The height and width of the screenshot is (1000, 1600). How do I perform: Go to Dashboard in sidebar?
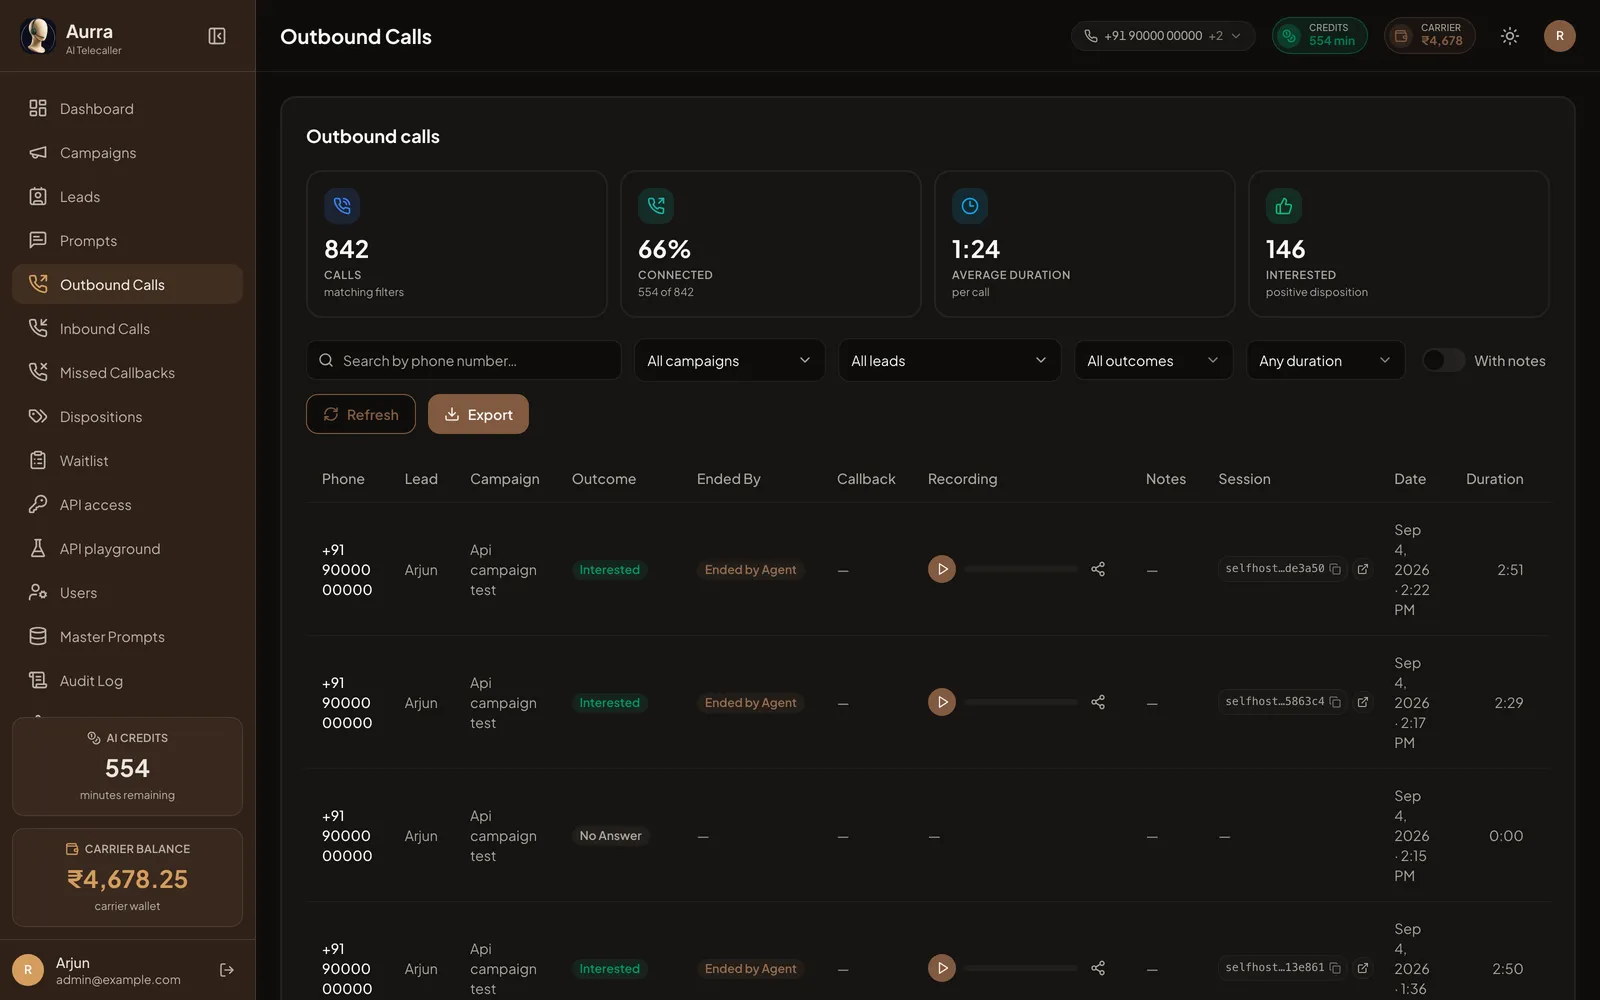click(127, 108)
